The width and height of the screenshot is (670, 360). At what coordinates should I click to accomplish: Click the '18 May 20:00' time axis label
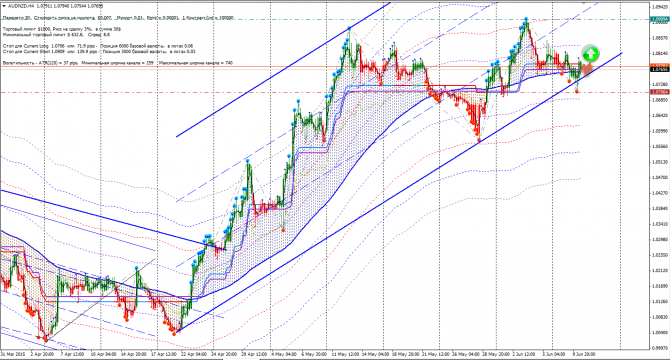(406, 354)
